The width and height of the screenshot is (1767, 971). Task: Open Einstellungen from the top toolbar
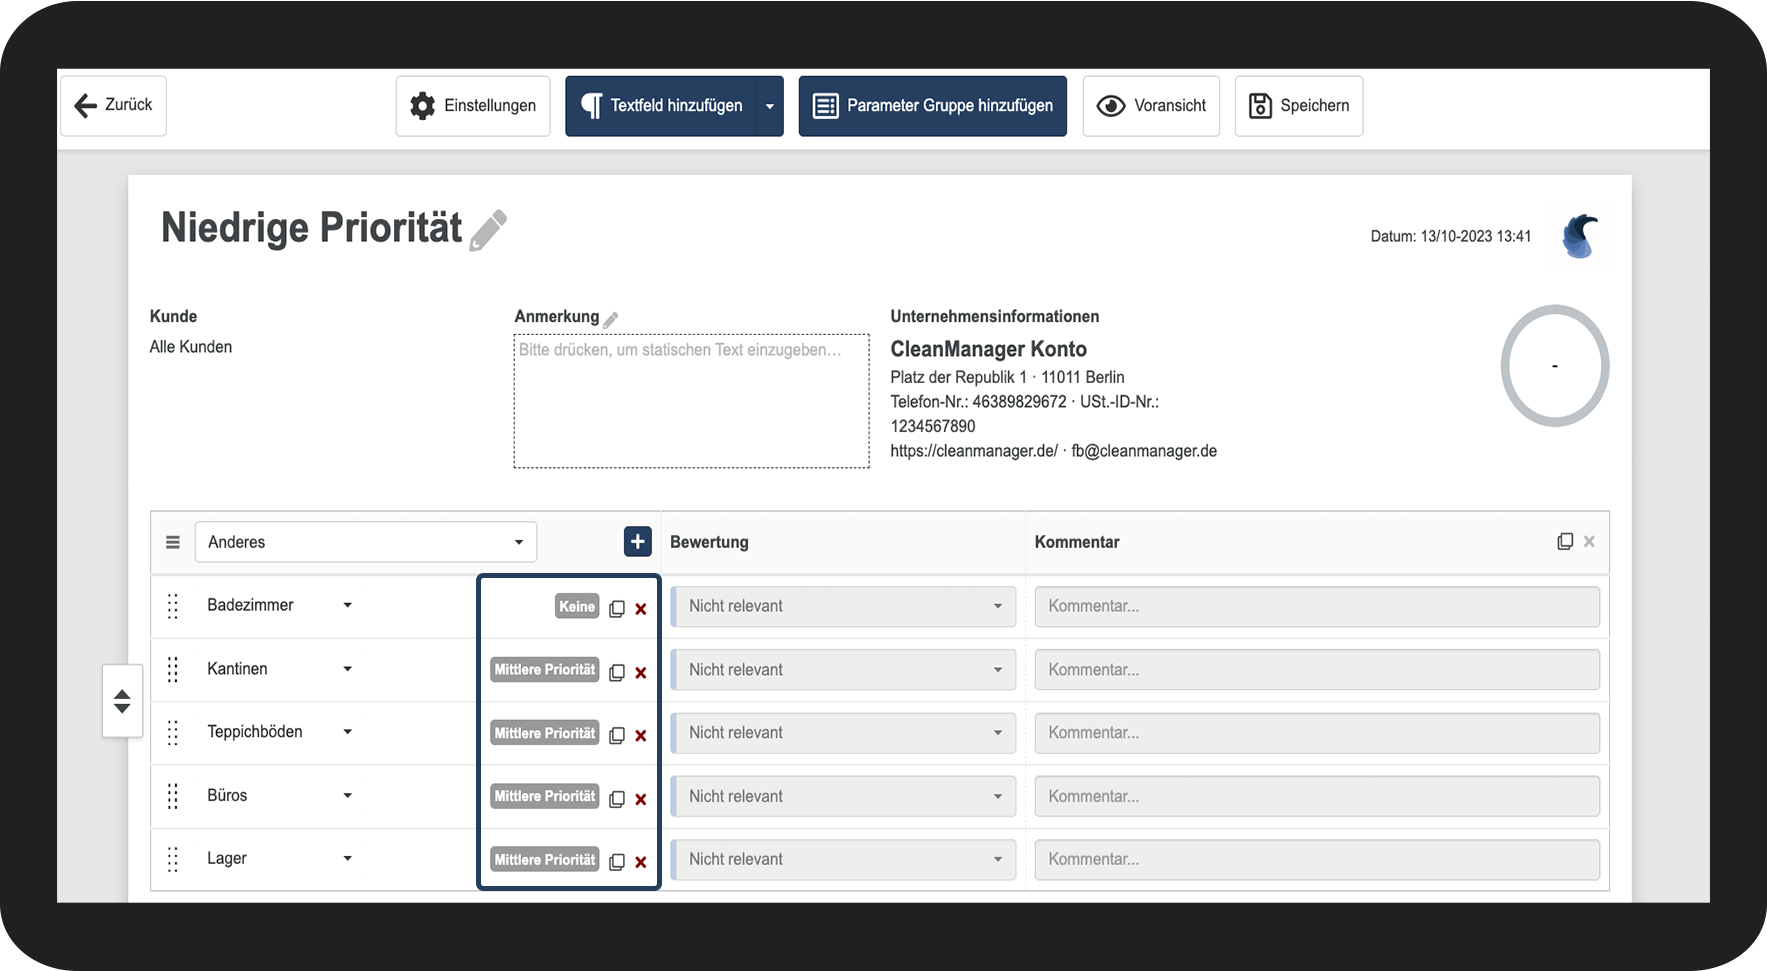(x=473, y=106)
